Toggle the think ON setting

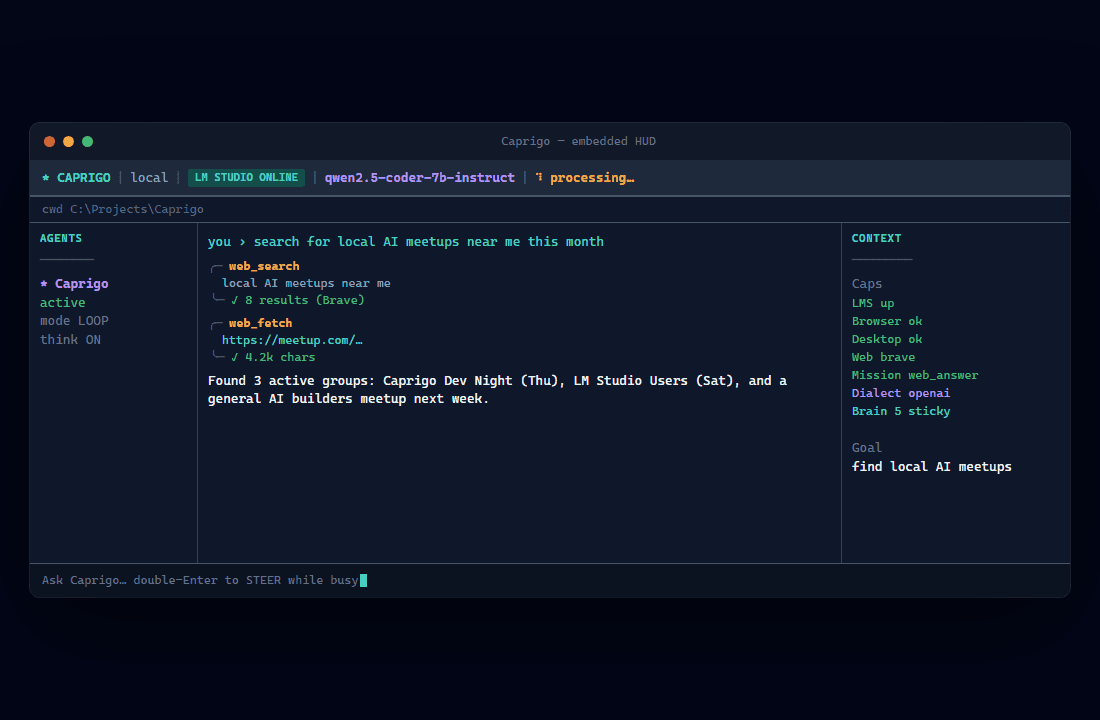coord(70,340)
